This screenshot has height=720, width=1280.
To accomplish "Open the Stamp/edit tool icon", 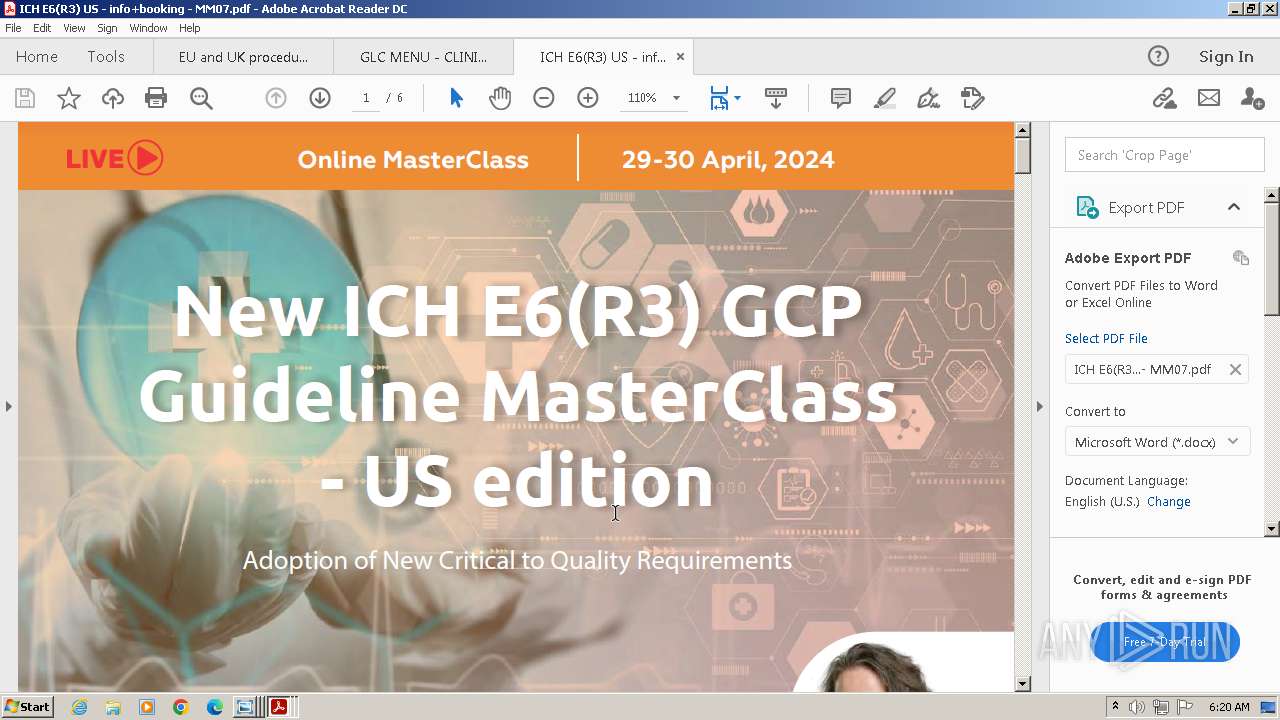I will [973, 98].
